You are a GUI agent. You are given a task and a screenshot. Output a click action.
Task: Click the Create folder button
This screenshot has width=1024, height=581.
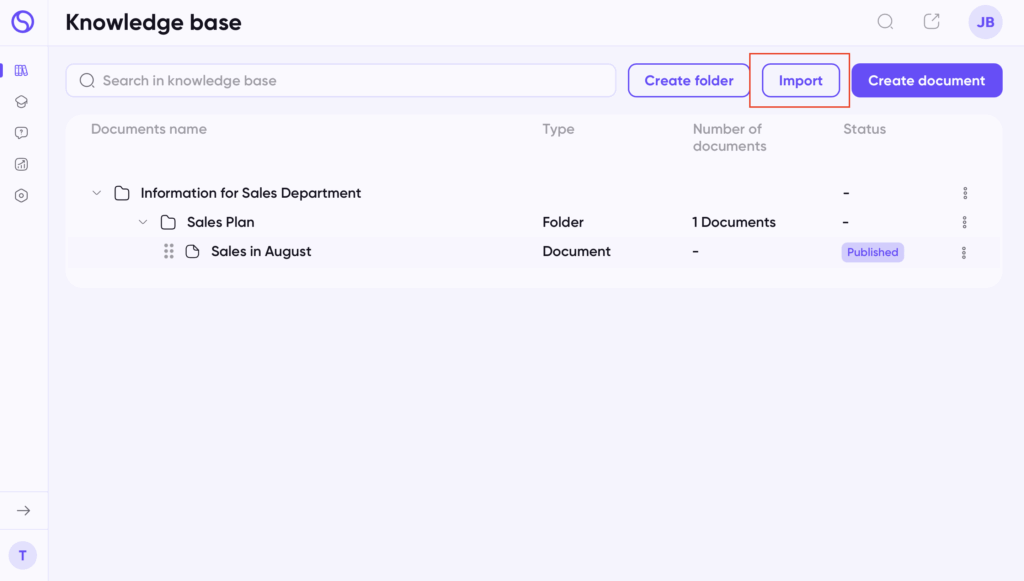(689, 80)
